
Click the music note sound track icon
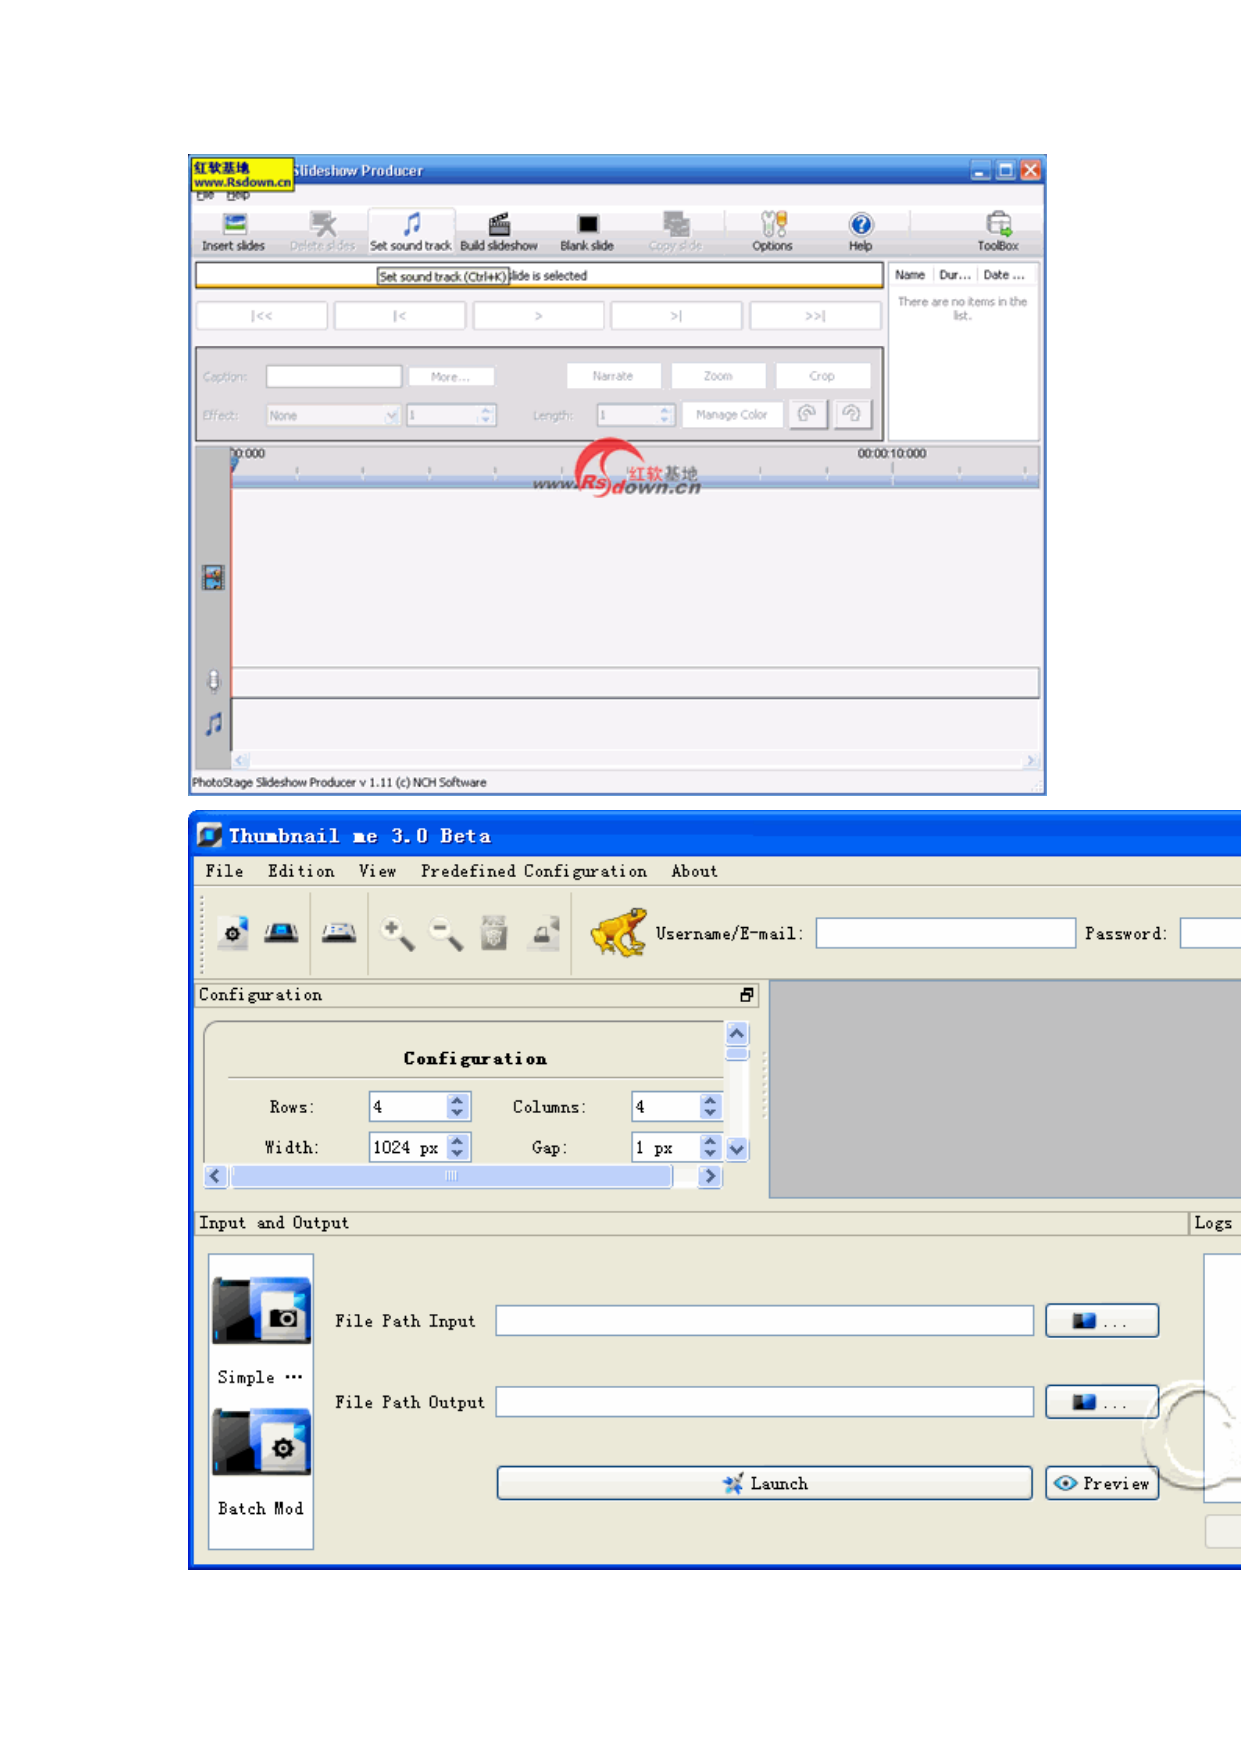(214, 724)
